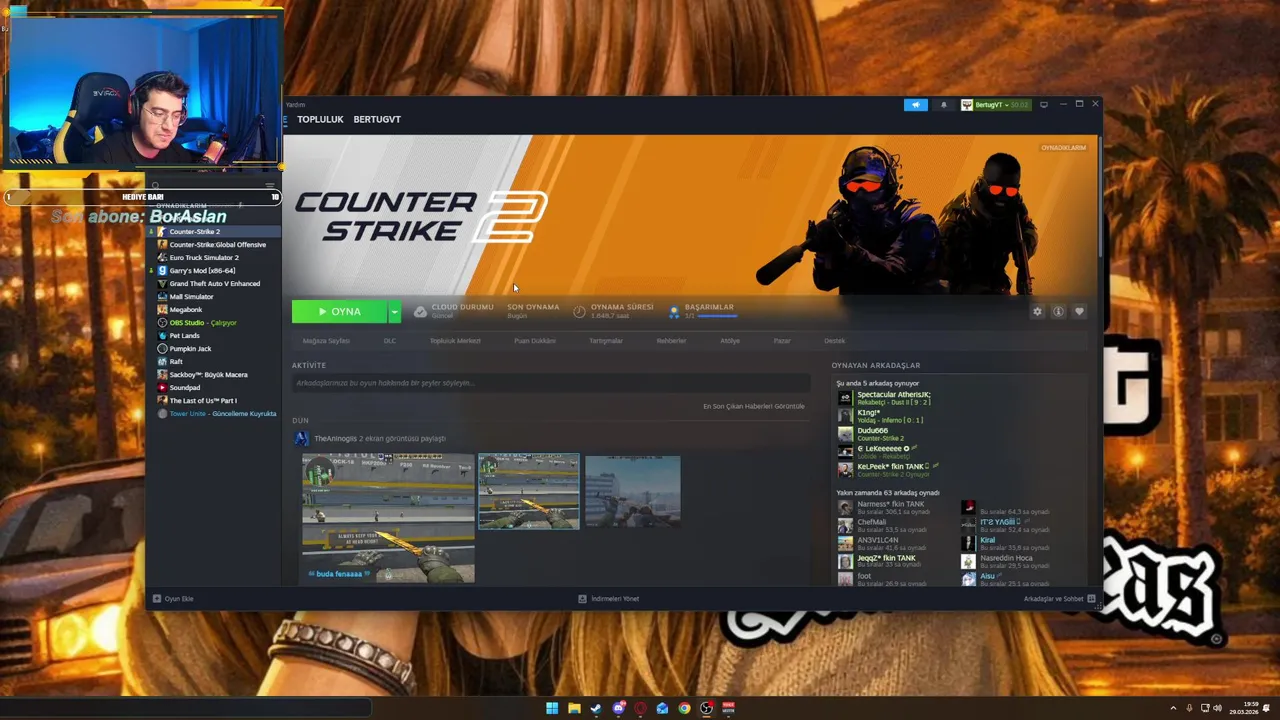
Task: Open the Yardım menu
Action: click(295, 105)
